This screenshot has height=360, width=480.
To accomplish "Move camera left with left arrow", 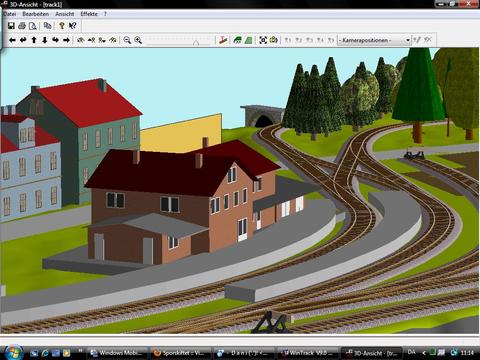I will click(x=12, y=40).
